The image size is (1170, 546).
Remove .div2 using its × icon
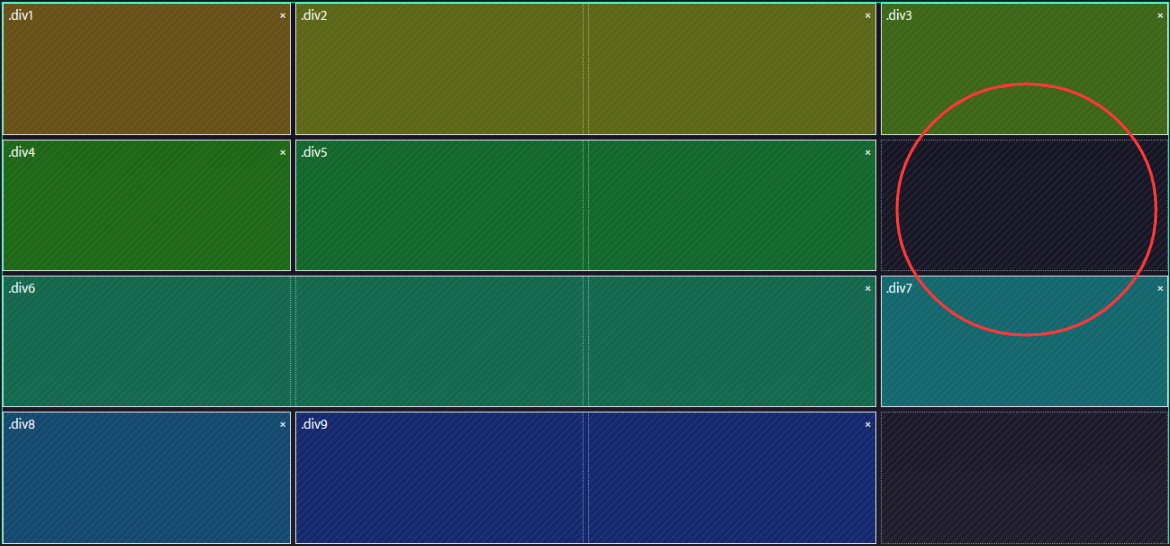click(x=867, y=16)
